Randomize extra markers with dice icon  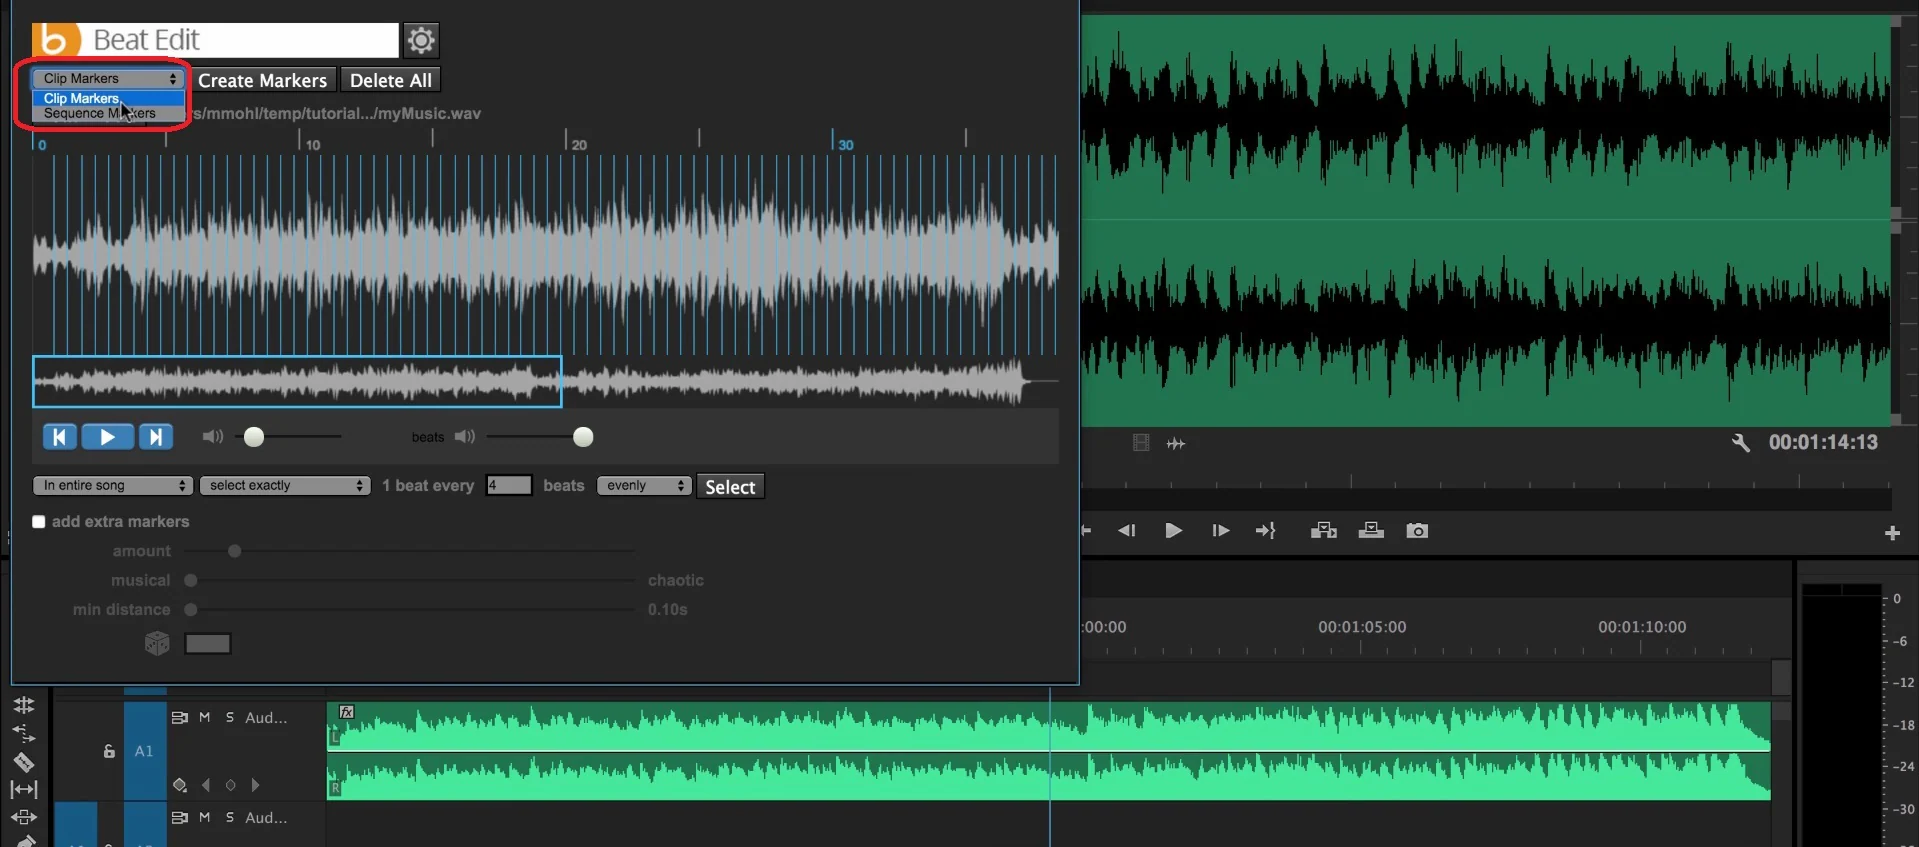(157, 643)
